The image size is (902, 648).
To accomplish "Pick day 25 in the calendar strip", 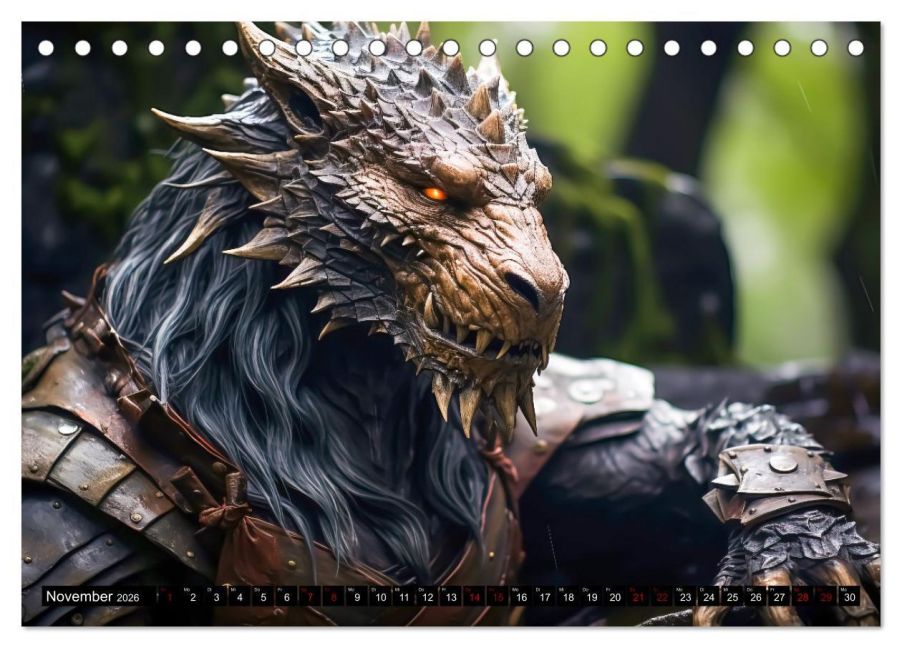I will [732, 597].
